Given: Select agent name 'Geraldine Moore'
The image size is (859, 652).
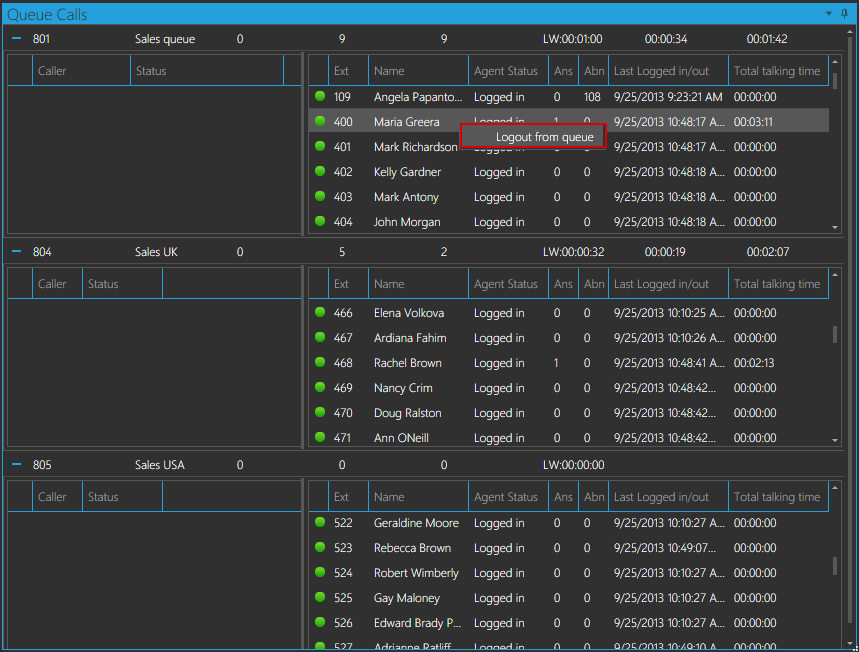Looking at the screenshot, I should [416, 523].
